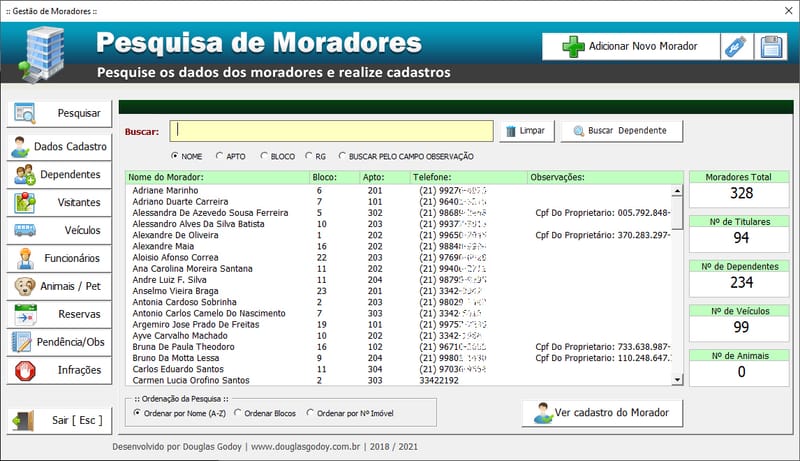Go to the Dependentes section
Screen dimensions: 800x461
click(59, 175)
